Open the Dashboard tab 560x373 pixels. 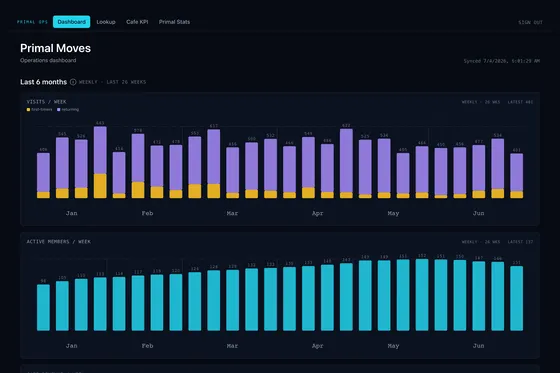[x=71, y=22]
